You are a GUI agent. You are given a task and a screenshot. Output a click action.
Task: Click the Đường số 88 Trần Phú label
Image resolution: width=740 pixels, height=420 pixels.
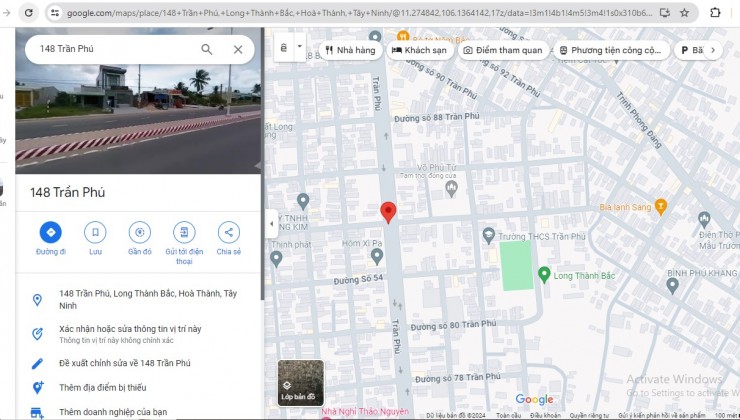tap(437, 117)
